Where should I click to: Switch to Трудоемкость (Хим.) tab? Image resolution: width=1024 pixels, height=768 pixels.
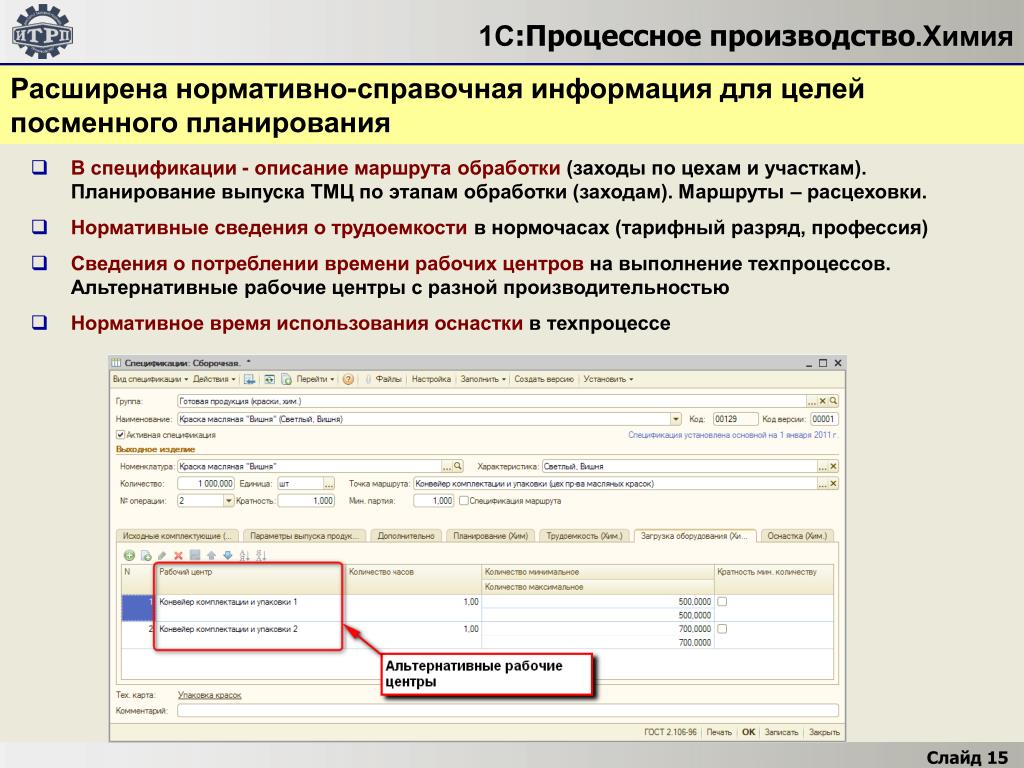[x=584, y=536]
